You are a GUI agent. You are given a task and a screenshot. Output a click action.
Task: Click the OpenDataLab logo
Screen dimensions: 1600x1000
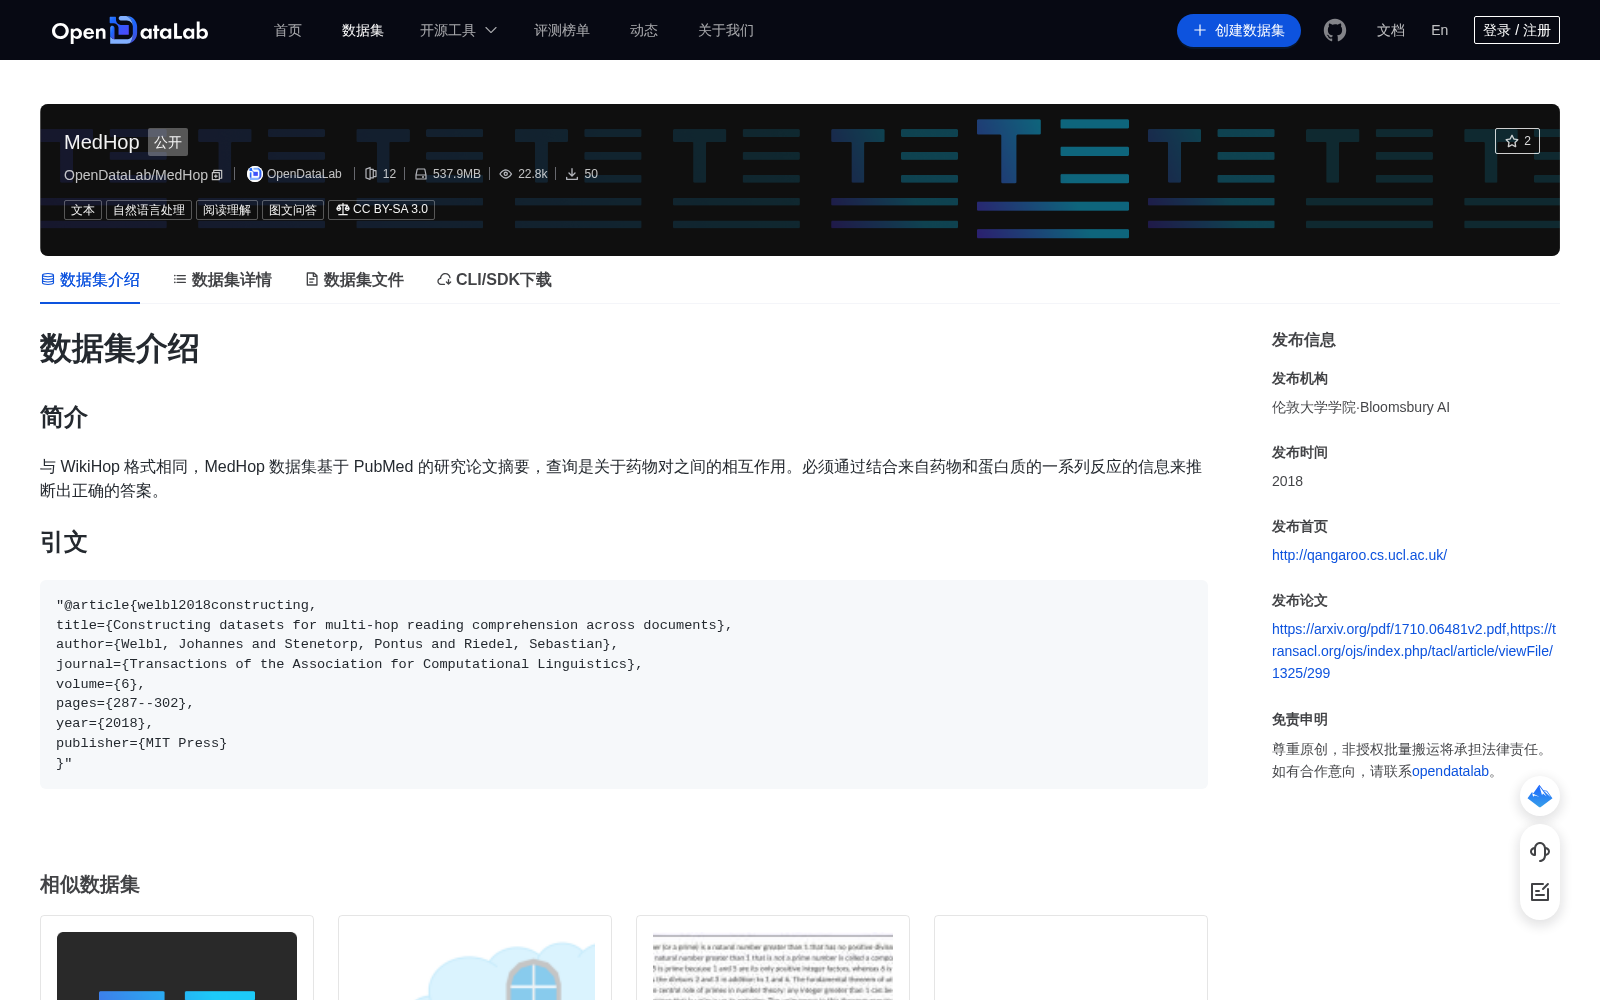129,30
